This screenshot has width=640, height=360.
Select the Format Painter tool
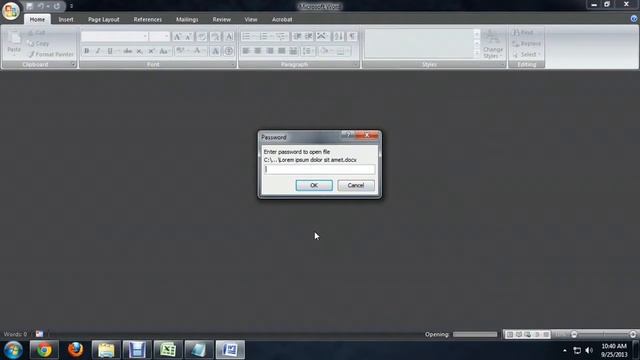click(51, 54)
